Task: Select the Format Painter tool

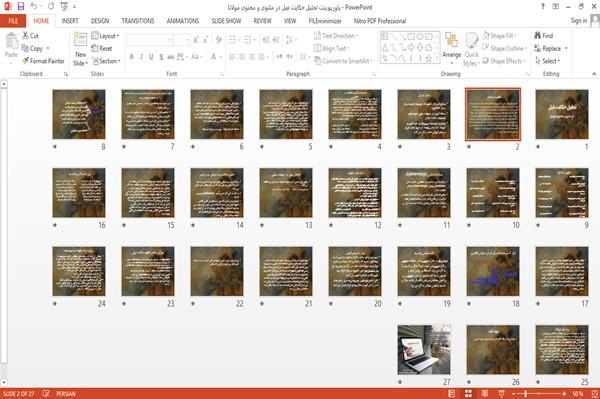Action: 43,61
